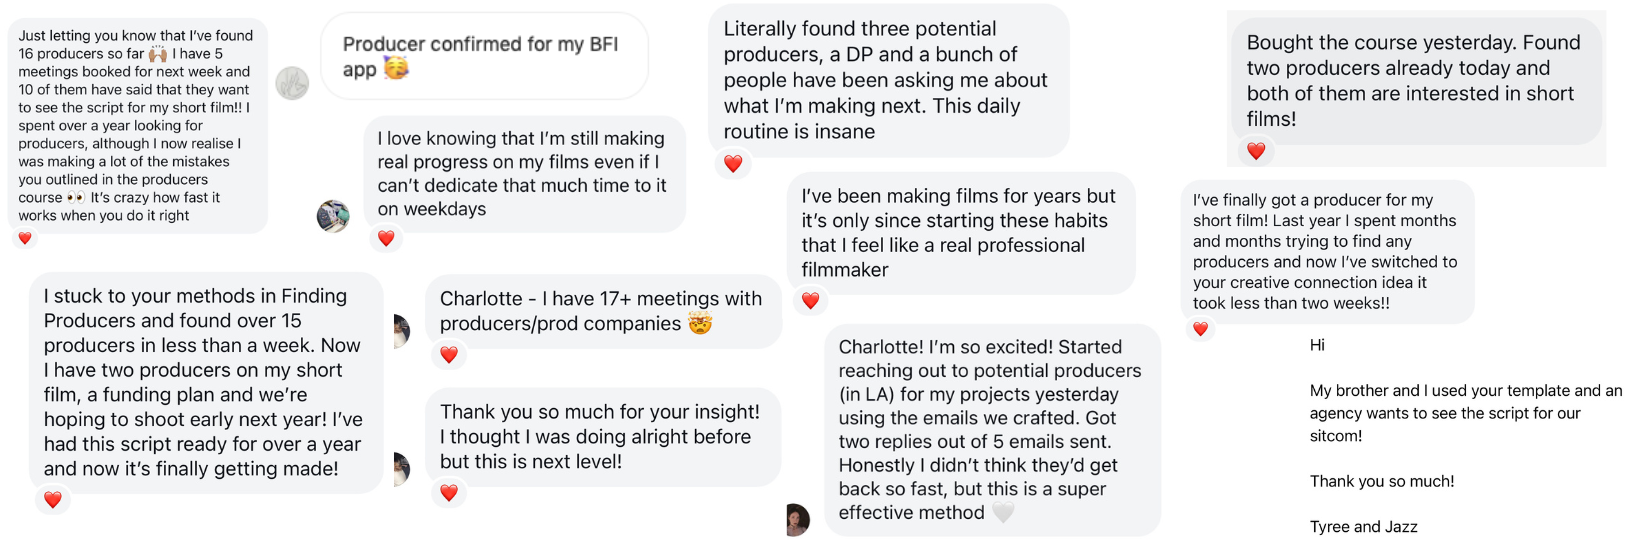Open profile photo next to 'I love knowing' message
The height and width of the screenshot is (550, 1650).
(x=333, y=216)
